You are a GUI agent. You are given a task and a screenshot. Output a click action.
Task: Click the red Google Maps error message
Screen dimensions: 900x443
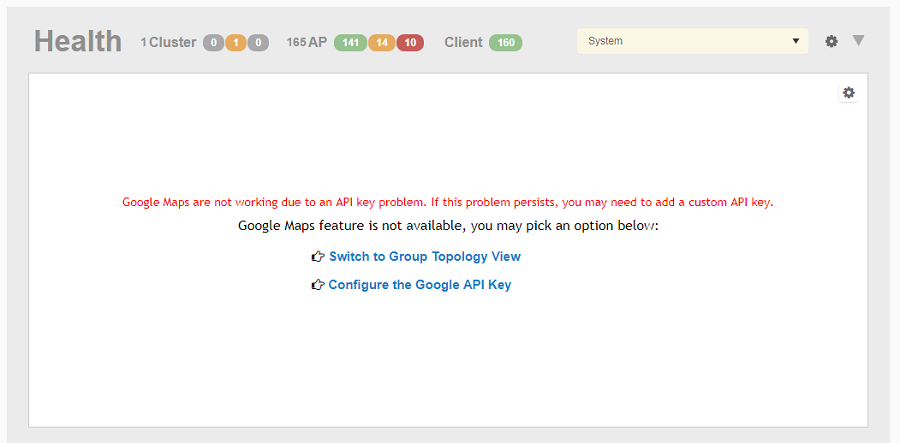(448, 202)
